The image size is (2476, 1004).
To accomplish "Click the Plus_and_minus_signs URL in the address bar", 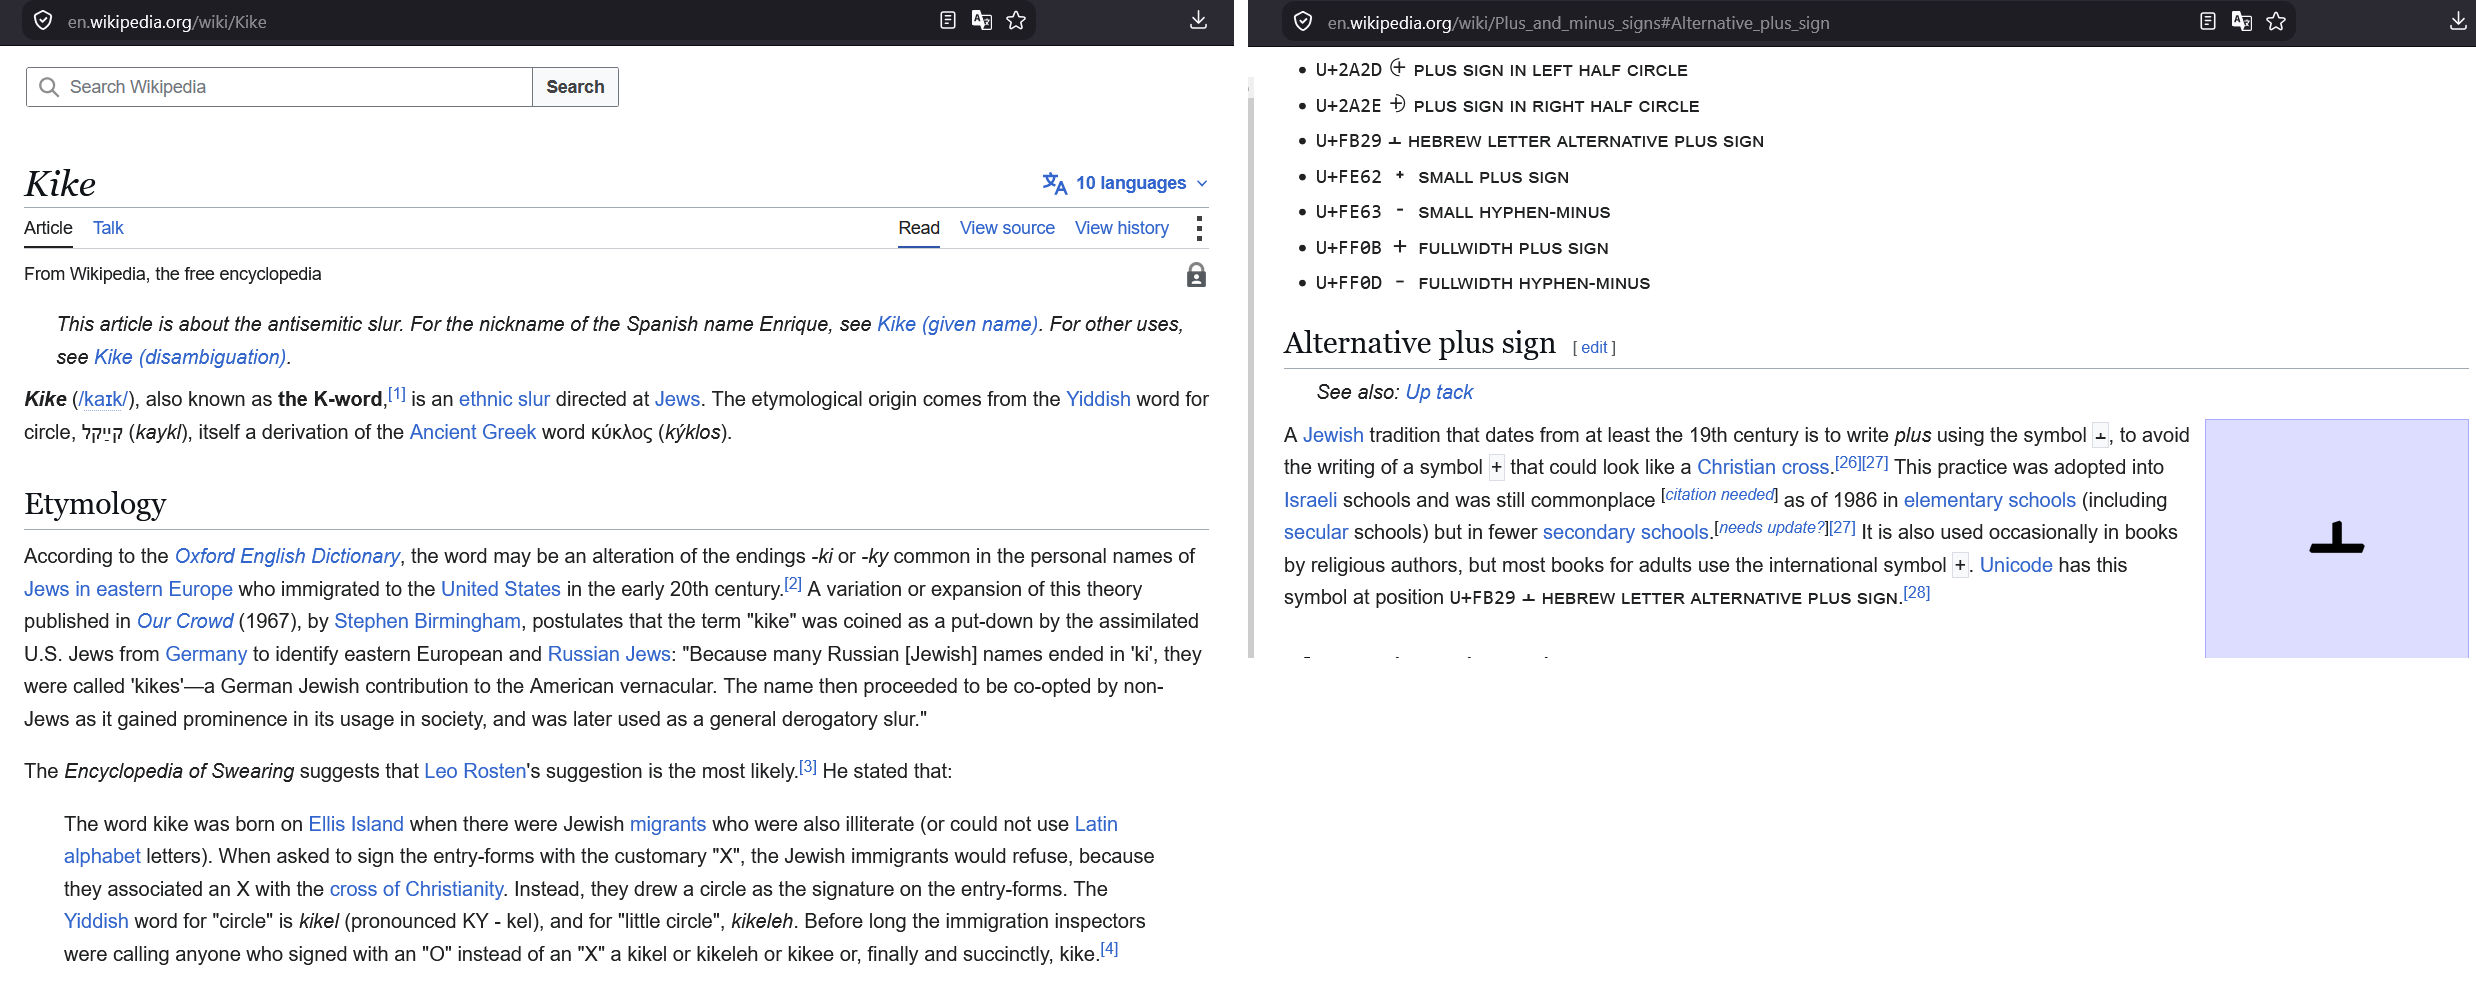I will tap(1578, 23).
